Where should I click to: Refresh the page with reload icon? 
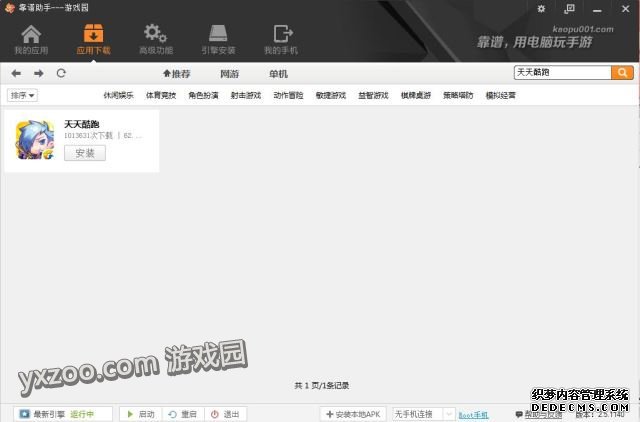(61, 73)
